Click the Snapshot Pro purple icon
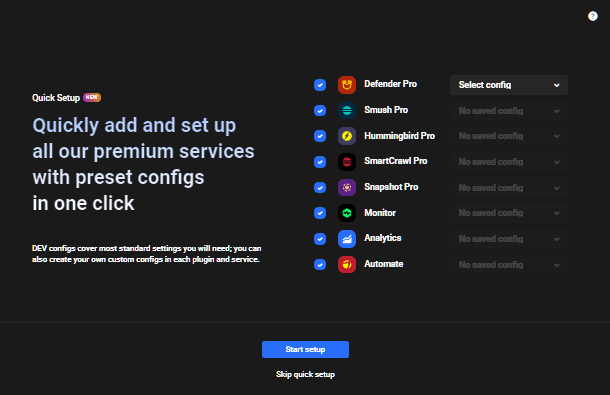 pyautogui.click(x=347, y=188)
